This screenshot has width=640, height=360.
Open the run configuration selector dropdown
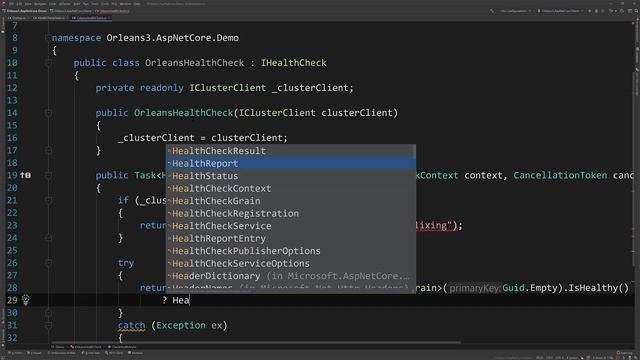click(561, 11)
